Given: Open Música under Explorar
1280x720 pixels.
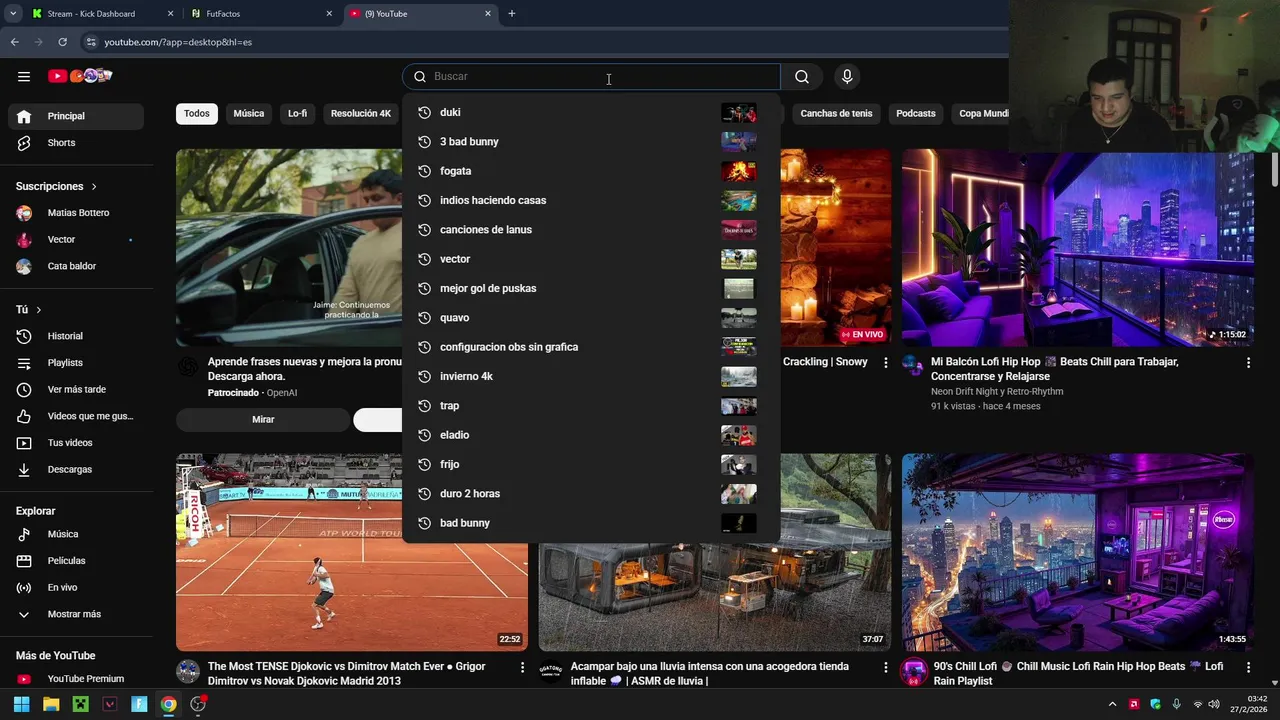Looking at the screenshot, I should click(x=76, y=534).
